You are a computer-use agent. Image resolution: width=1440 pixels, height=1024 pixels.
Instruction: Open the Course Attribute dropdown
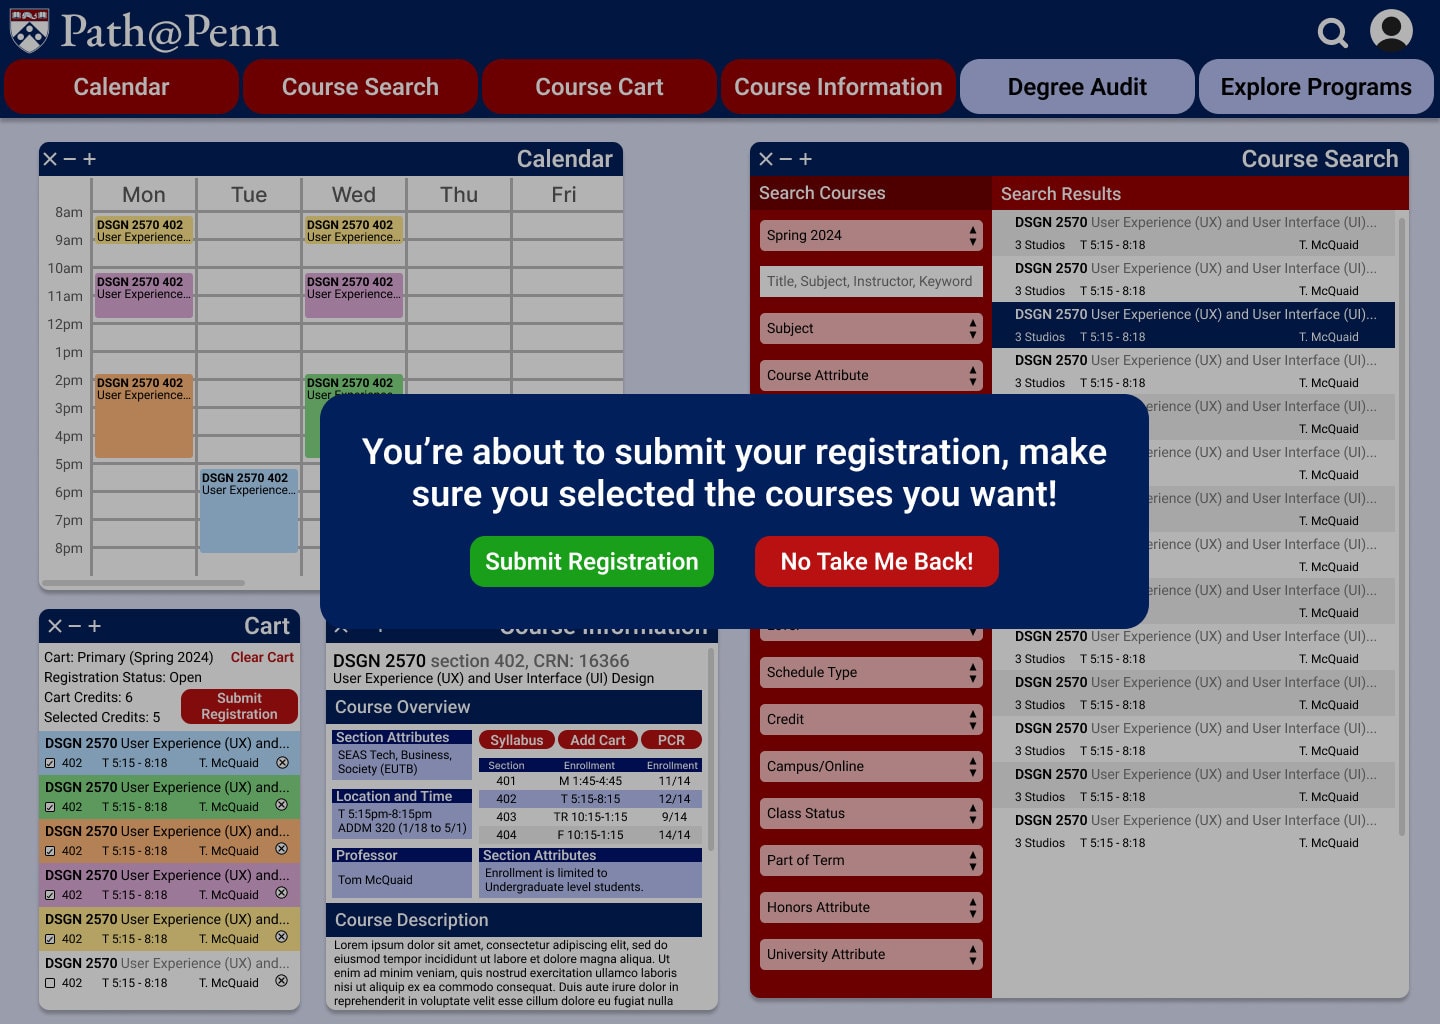tap(871, 375)
